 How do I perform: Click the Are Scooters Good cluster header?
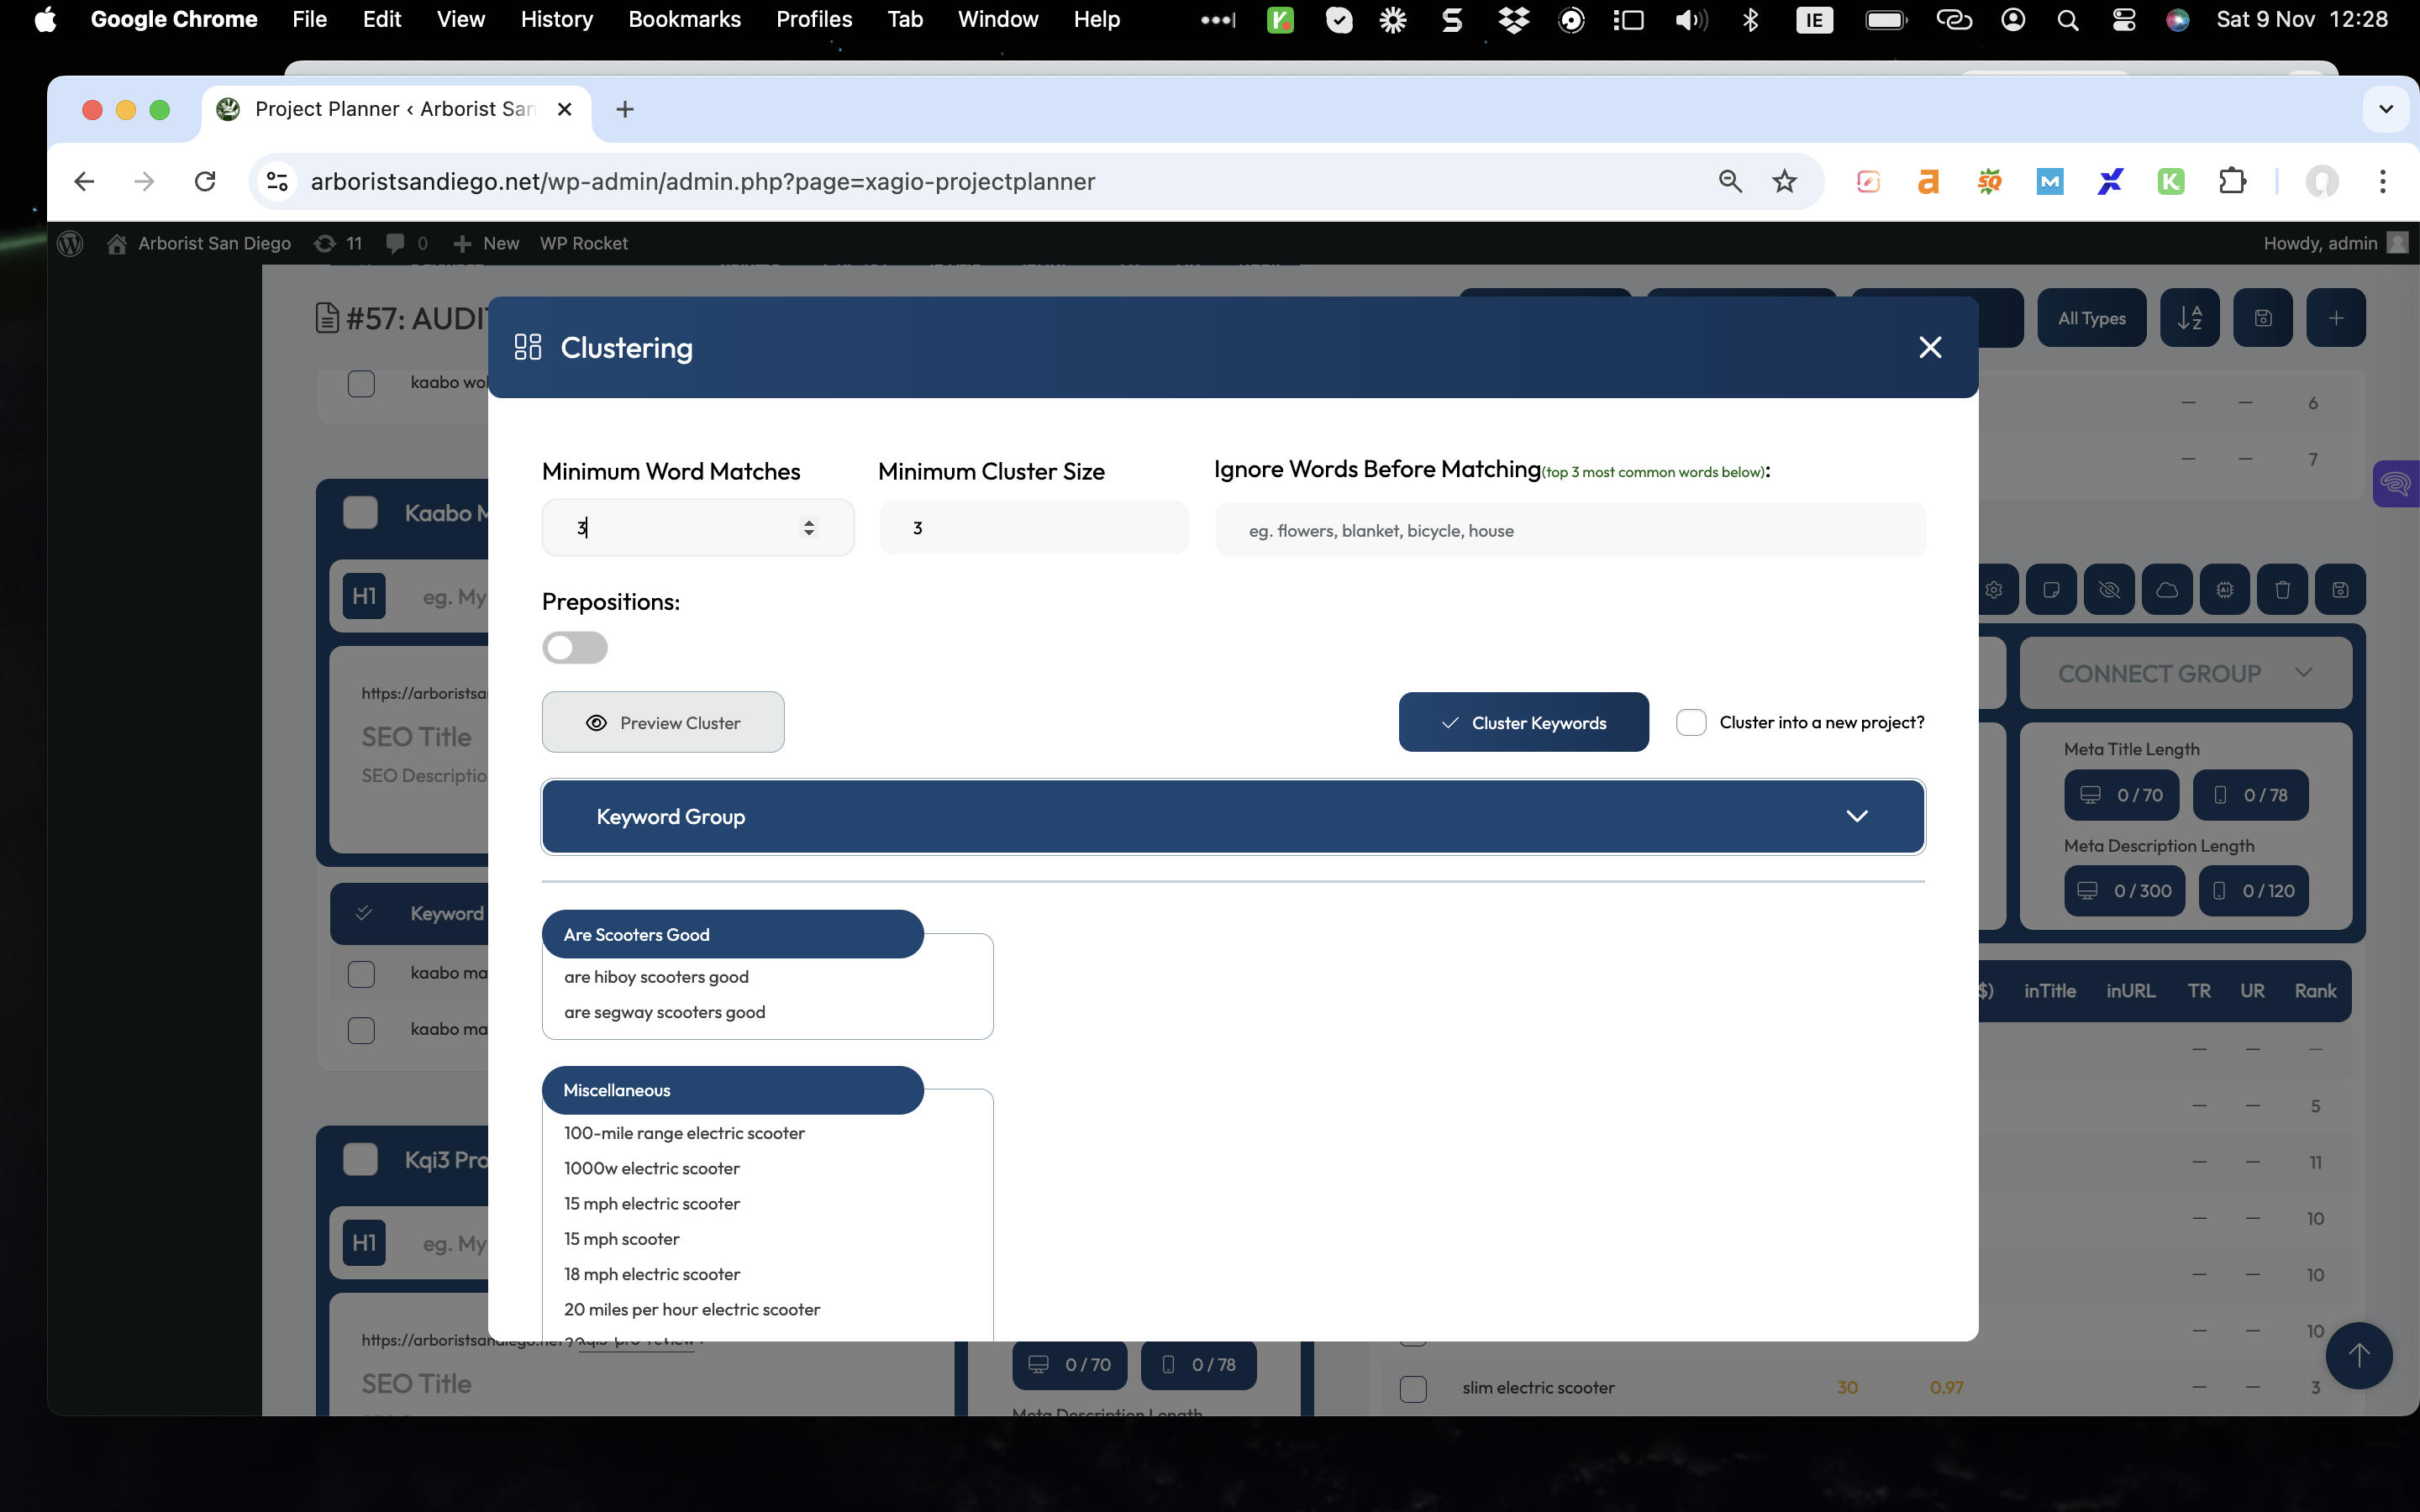coord(732,934)
